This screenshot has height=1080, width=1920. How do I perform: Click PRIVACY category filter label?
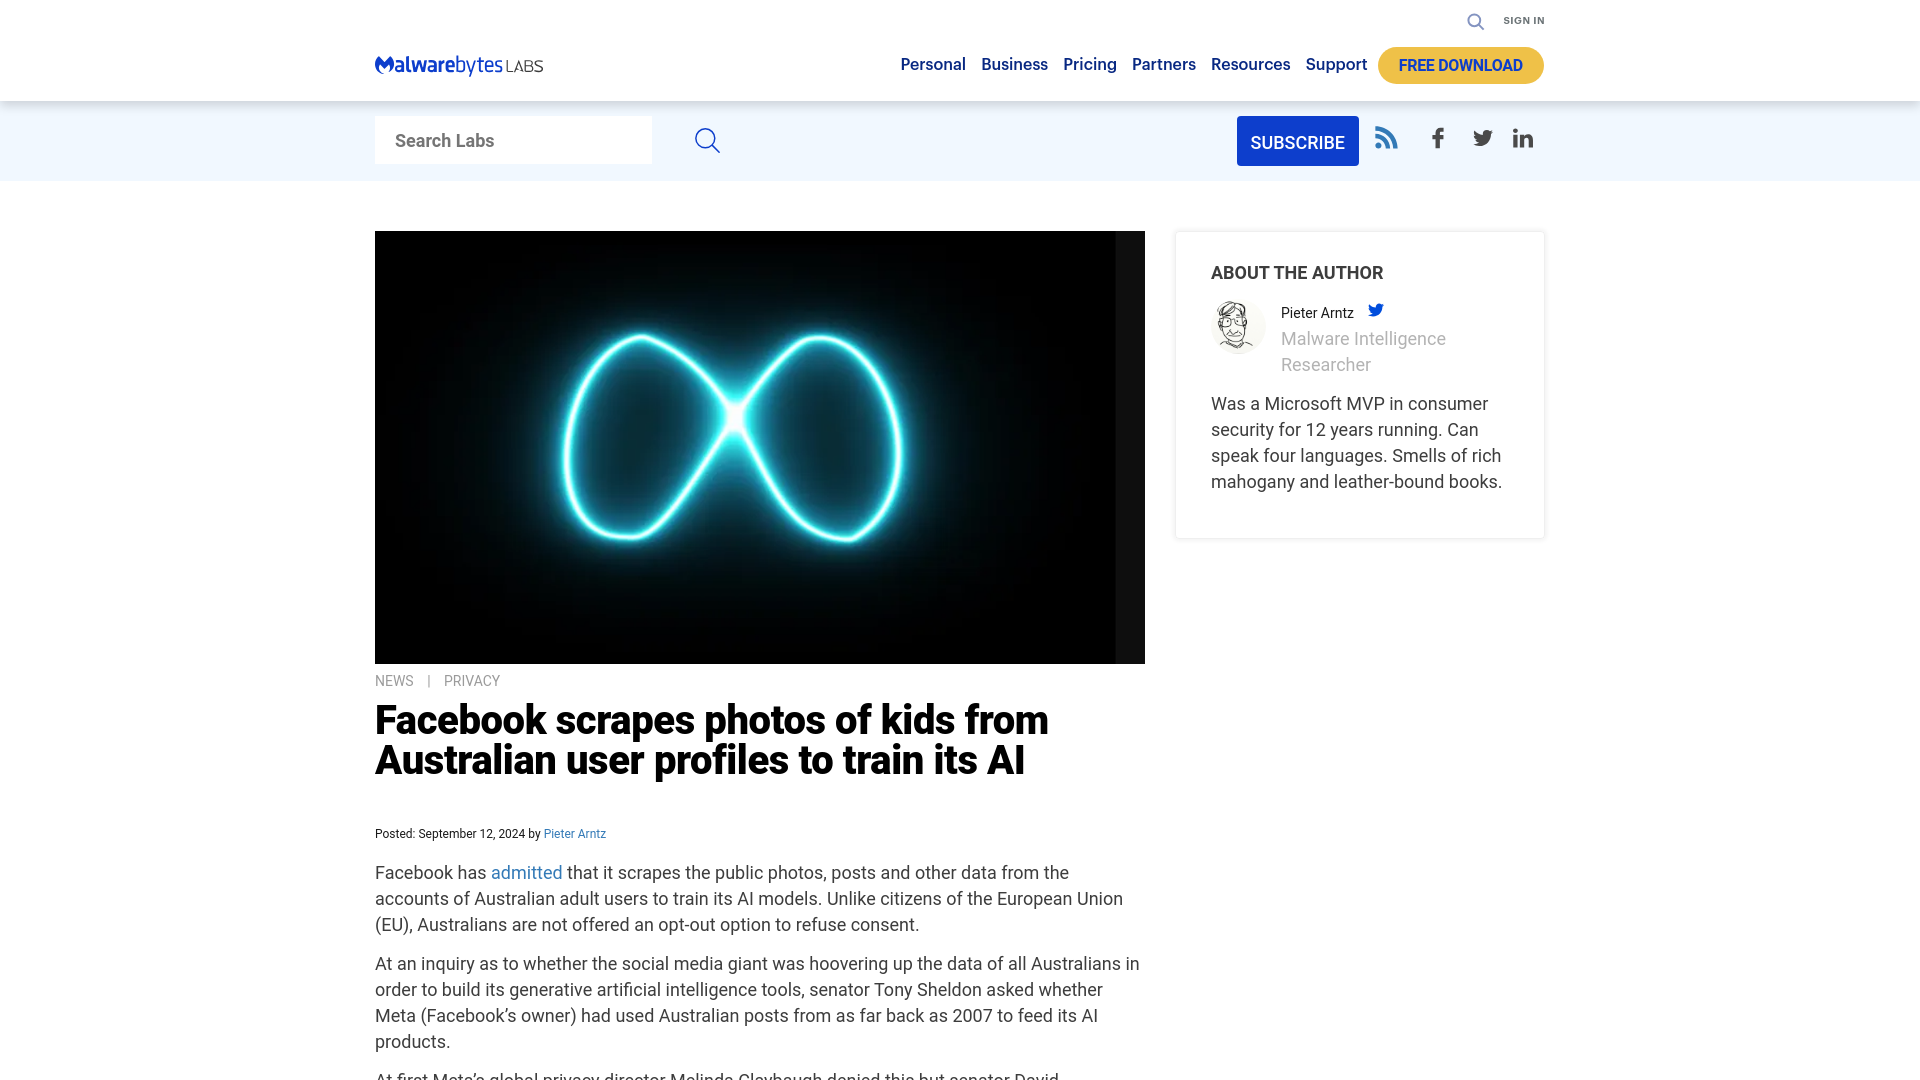coord(472,680)
